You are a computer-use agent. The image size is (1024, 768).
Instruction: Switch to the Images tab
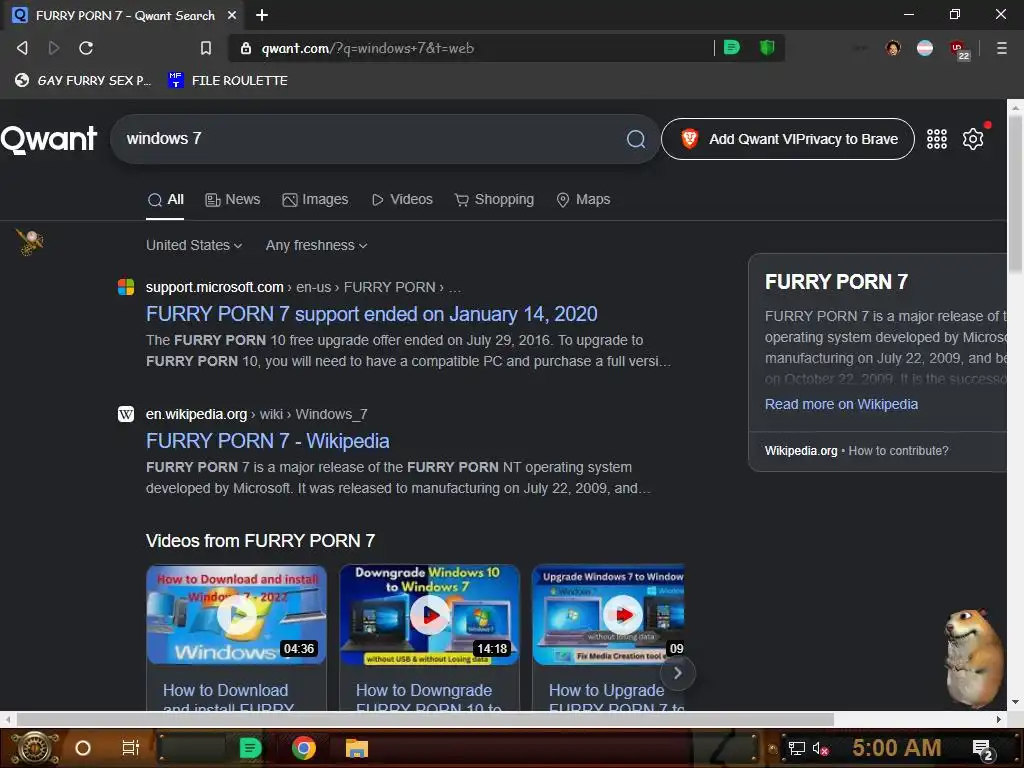(x=315, y=200)
